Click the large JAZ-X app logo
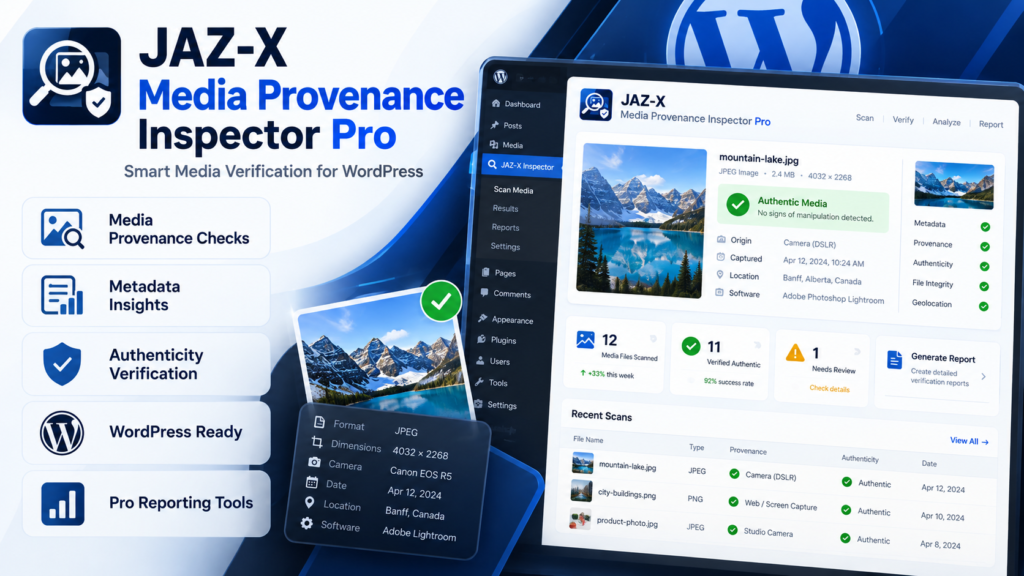1024x576 pixels. click(72, 76)
